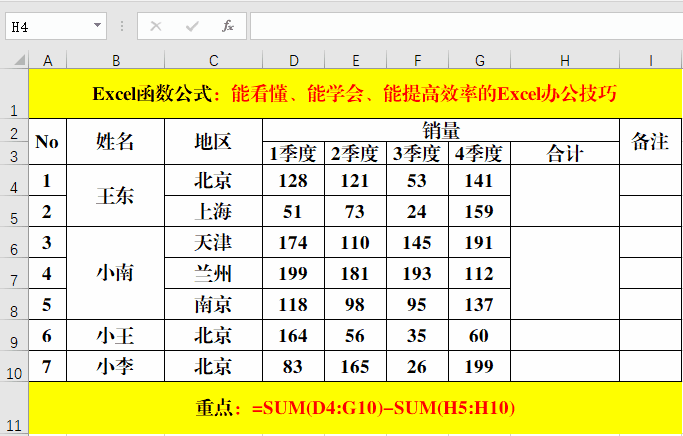Click cell with value 137
The image size is (683, 436).
pos(479,304)
